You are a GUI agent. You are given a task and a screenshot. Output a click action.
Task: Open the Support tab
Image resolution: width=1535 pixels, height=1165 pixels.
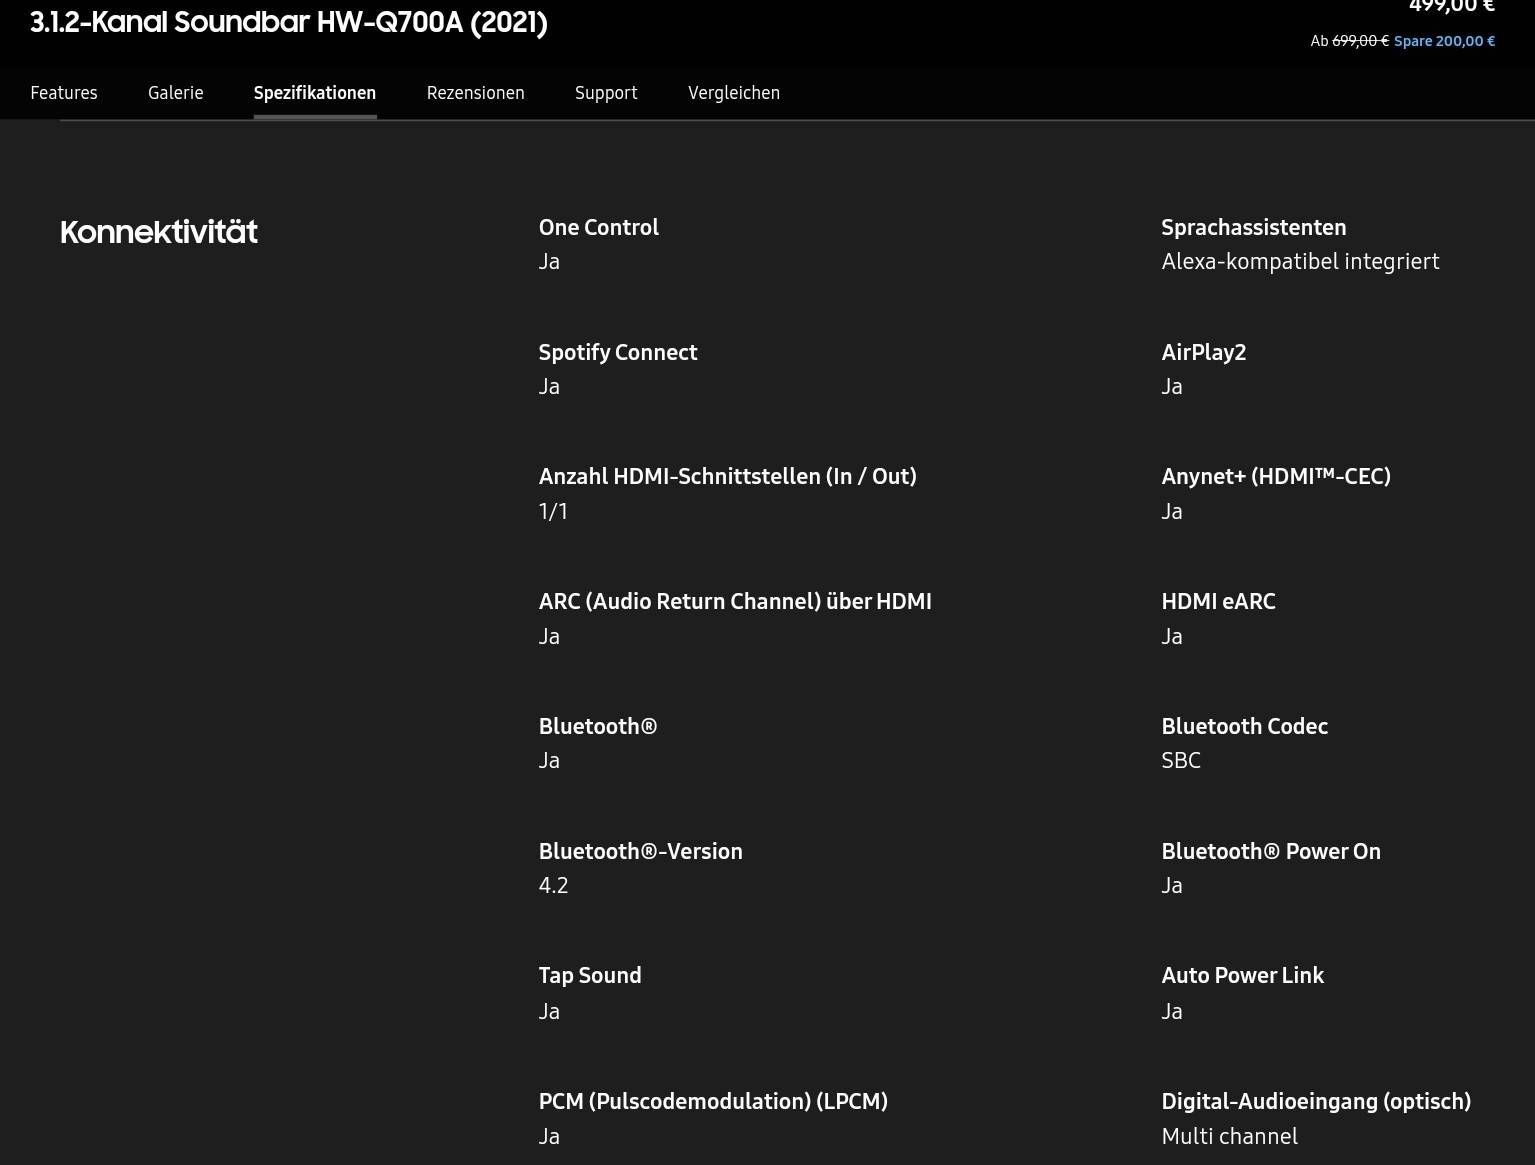(605, 93)
